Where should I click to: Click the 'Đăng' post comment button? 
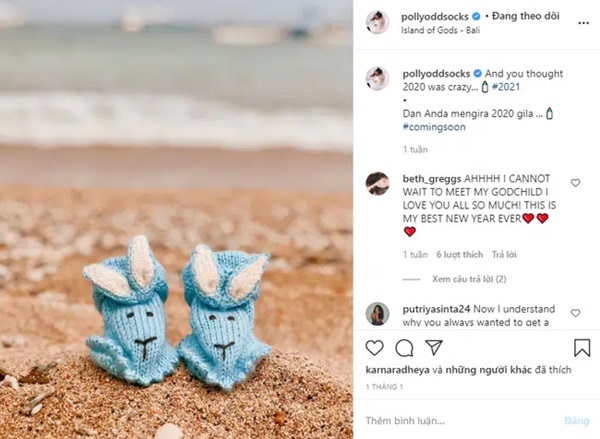click(x=577, y=421)
